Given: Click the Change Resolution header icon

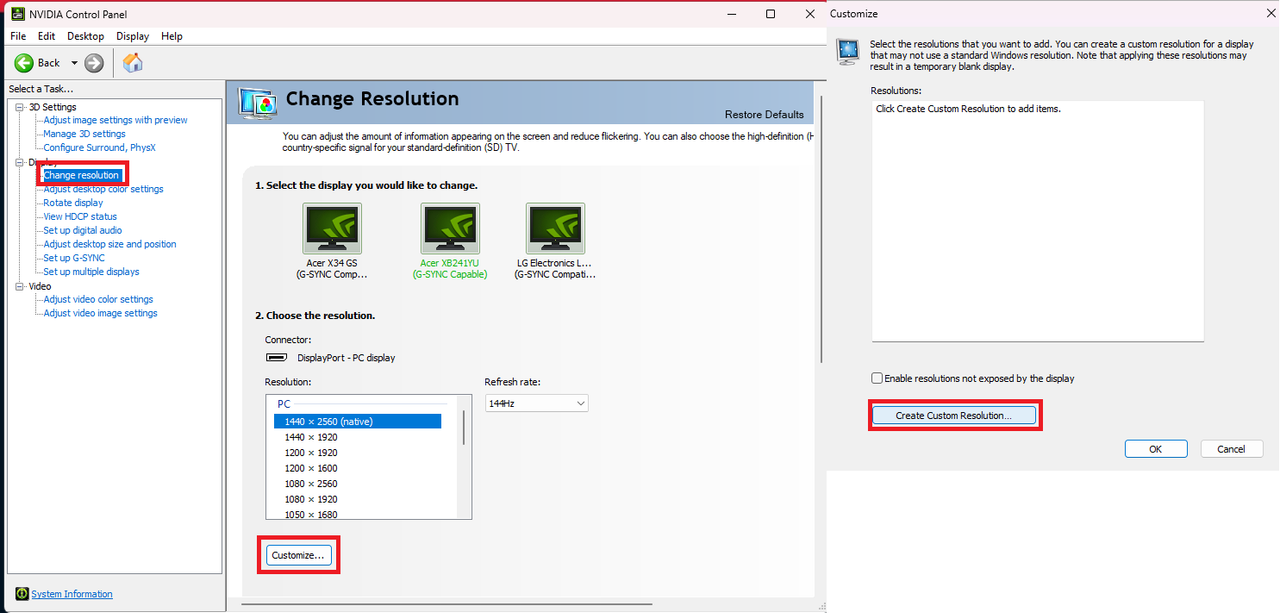Looking at the screenshot, I should click(x=258, y=102).
